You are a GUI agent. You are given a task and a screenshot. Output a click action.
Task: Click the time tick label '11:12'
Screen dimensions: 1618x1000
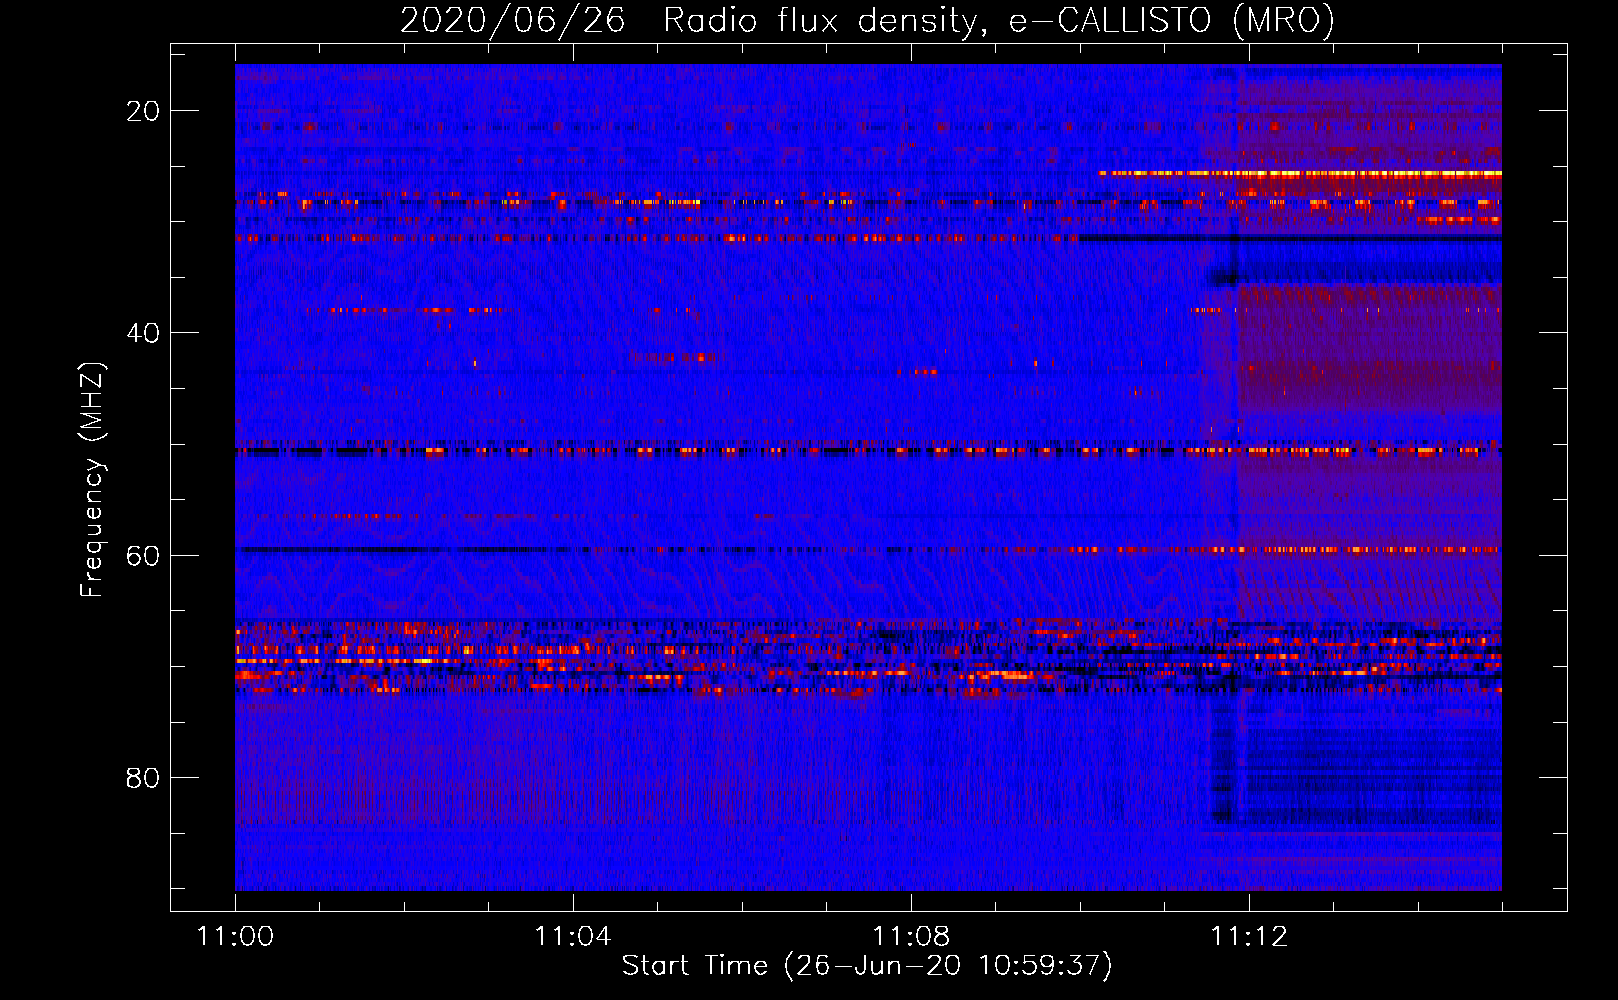coord(1249,936)
